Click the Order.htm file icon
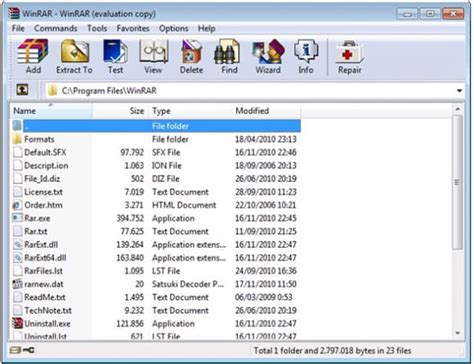 click(17, 205)
